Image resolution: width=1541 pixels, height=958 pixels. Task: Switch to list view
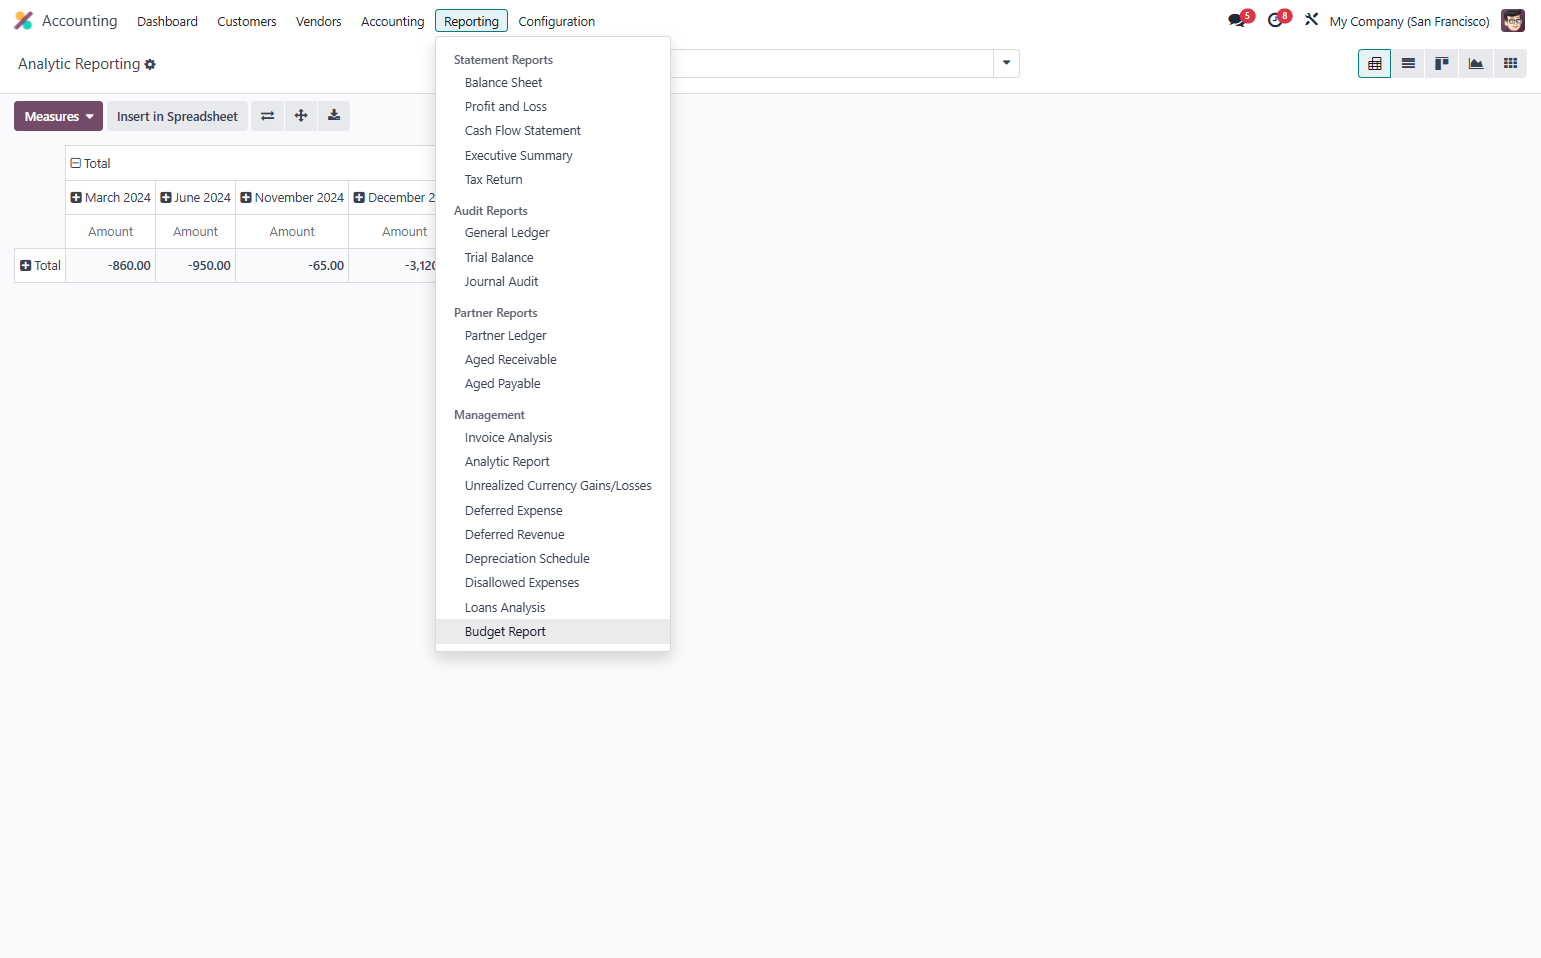1408,63
